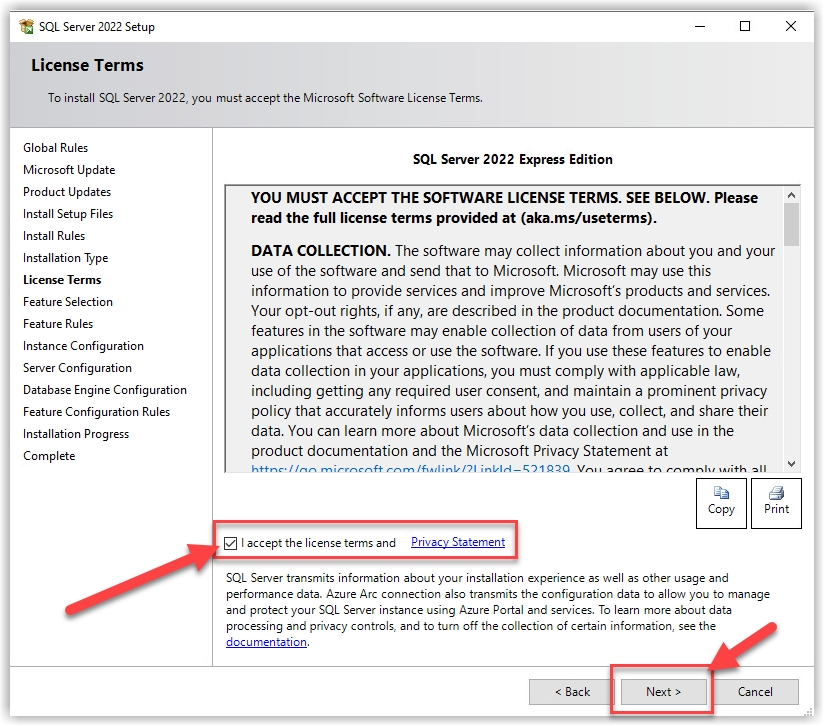
Task: Maximize the SQL Server 2022 Setup window
Action: pos(745,26)
